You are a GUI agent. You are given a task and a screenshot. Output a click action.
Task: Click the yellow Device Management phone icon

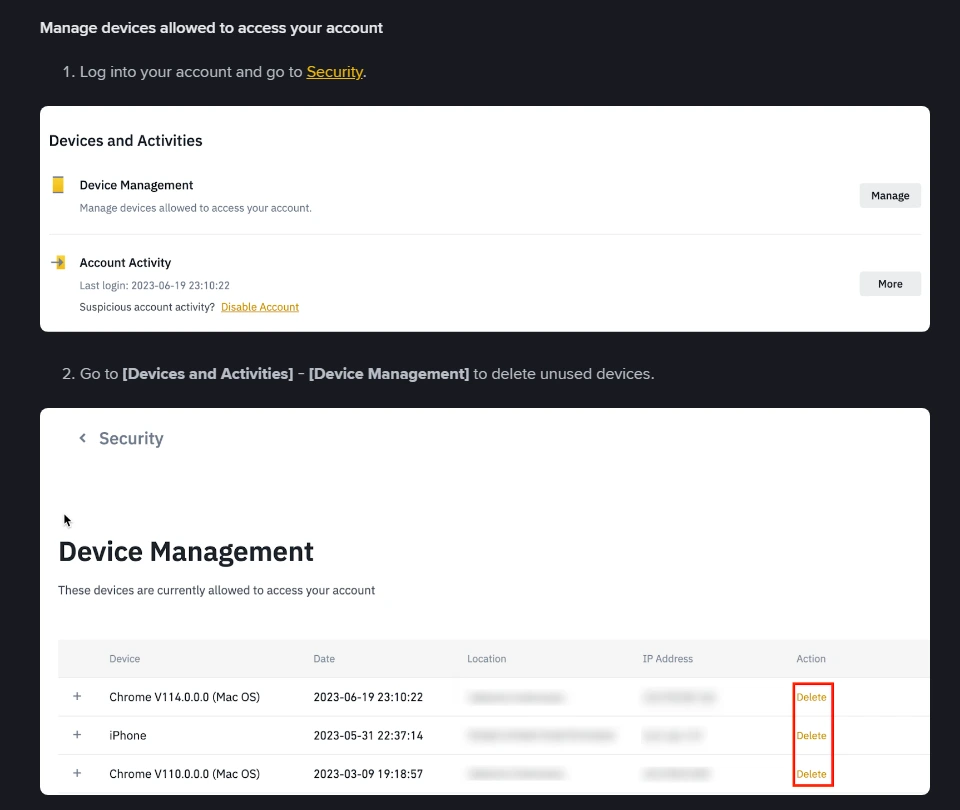coord(58,185)
